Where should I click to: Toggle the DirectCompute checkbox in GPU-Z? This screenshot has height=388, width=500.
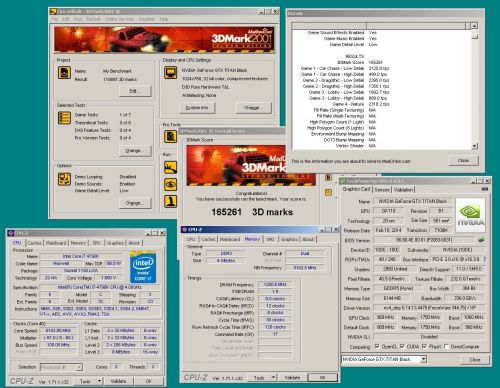446,346
